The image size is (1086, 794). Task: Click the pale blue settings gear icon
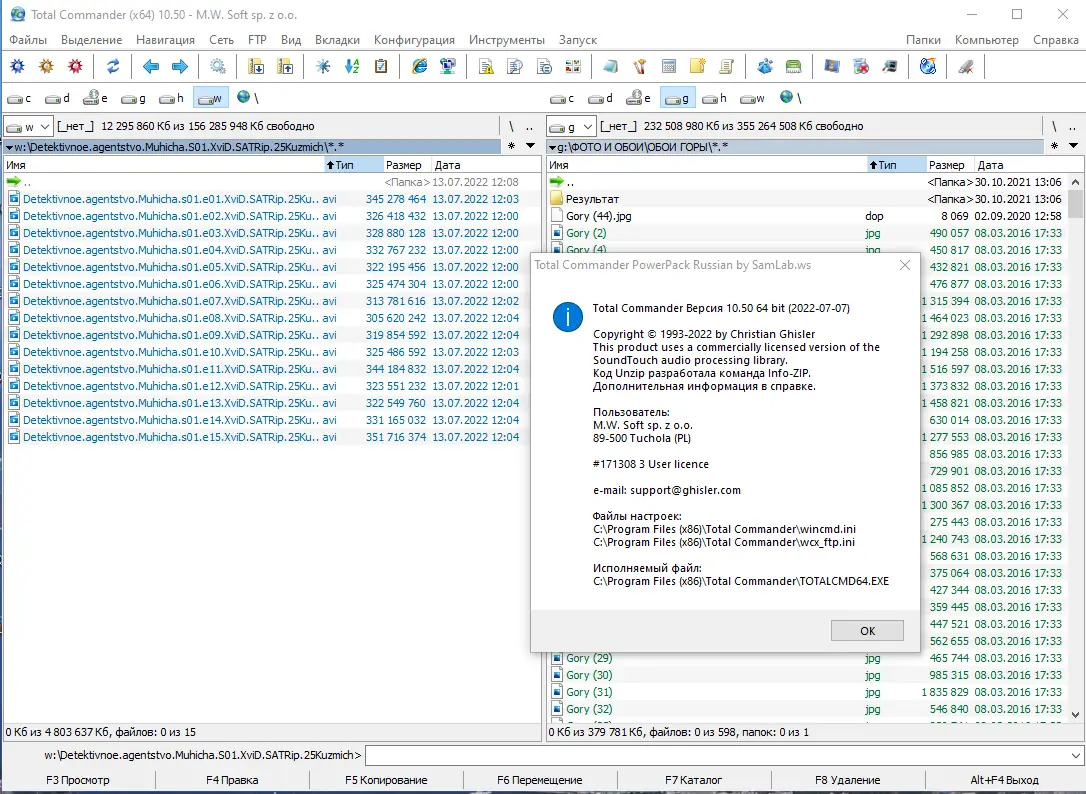click(x=217, y=67)
